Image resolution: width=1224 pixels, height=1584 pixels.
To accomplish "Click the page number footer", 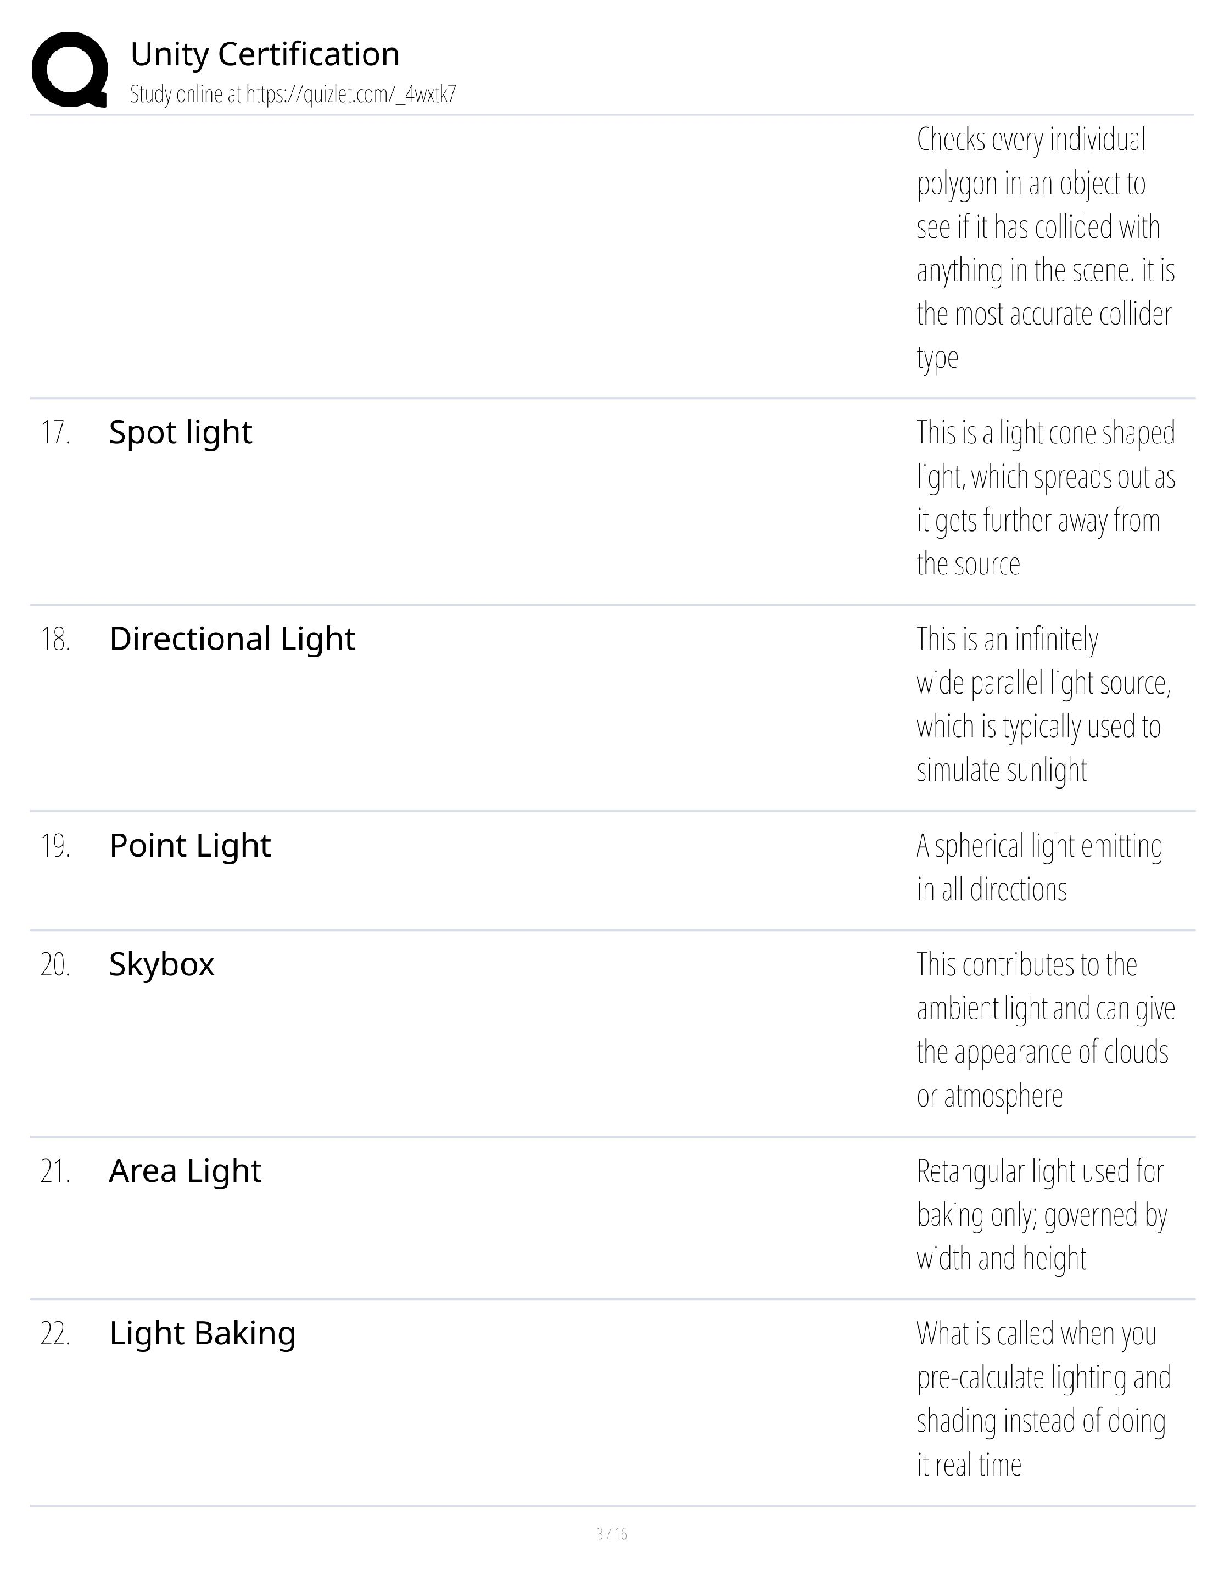I will pyautogui.click(x=611, y=1533).
